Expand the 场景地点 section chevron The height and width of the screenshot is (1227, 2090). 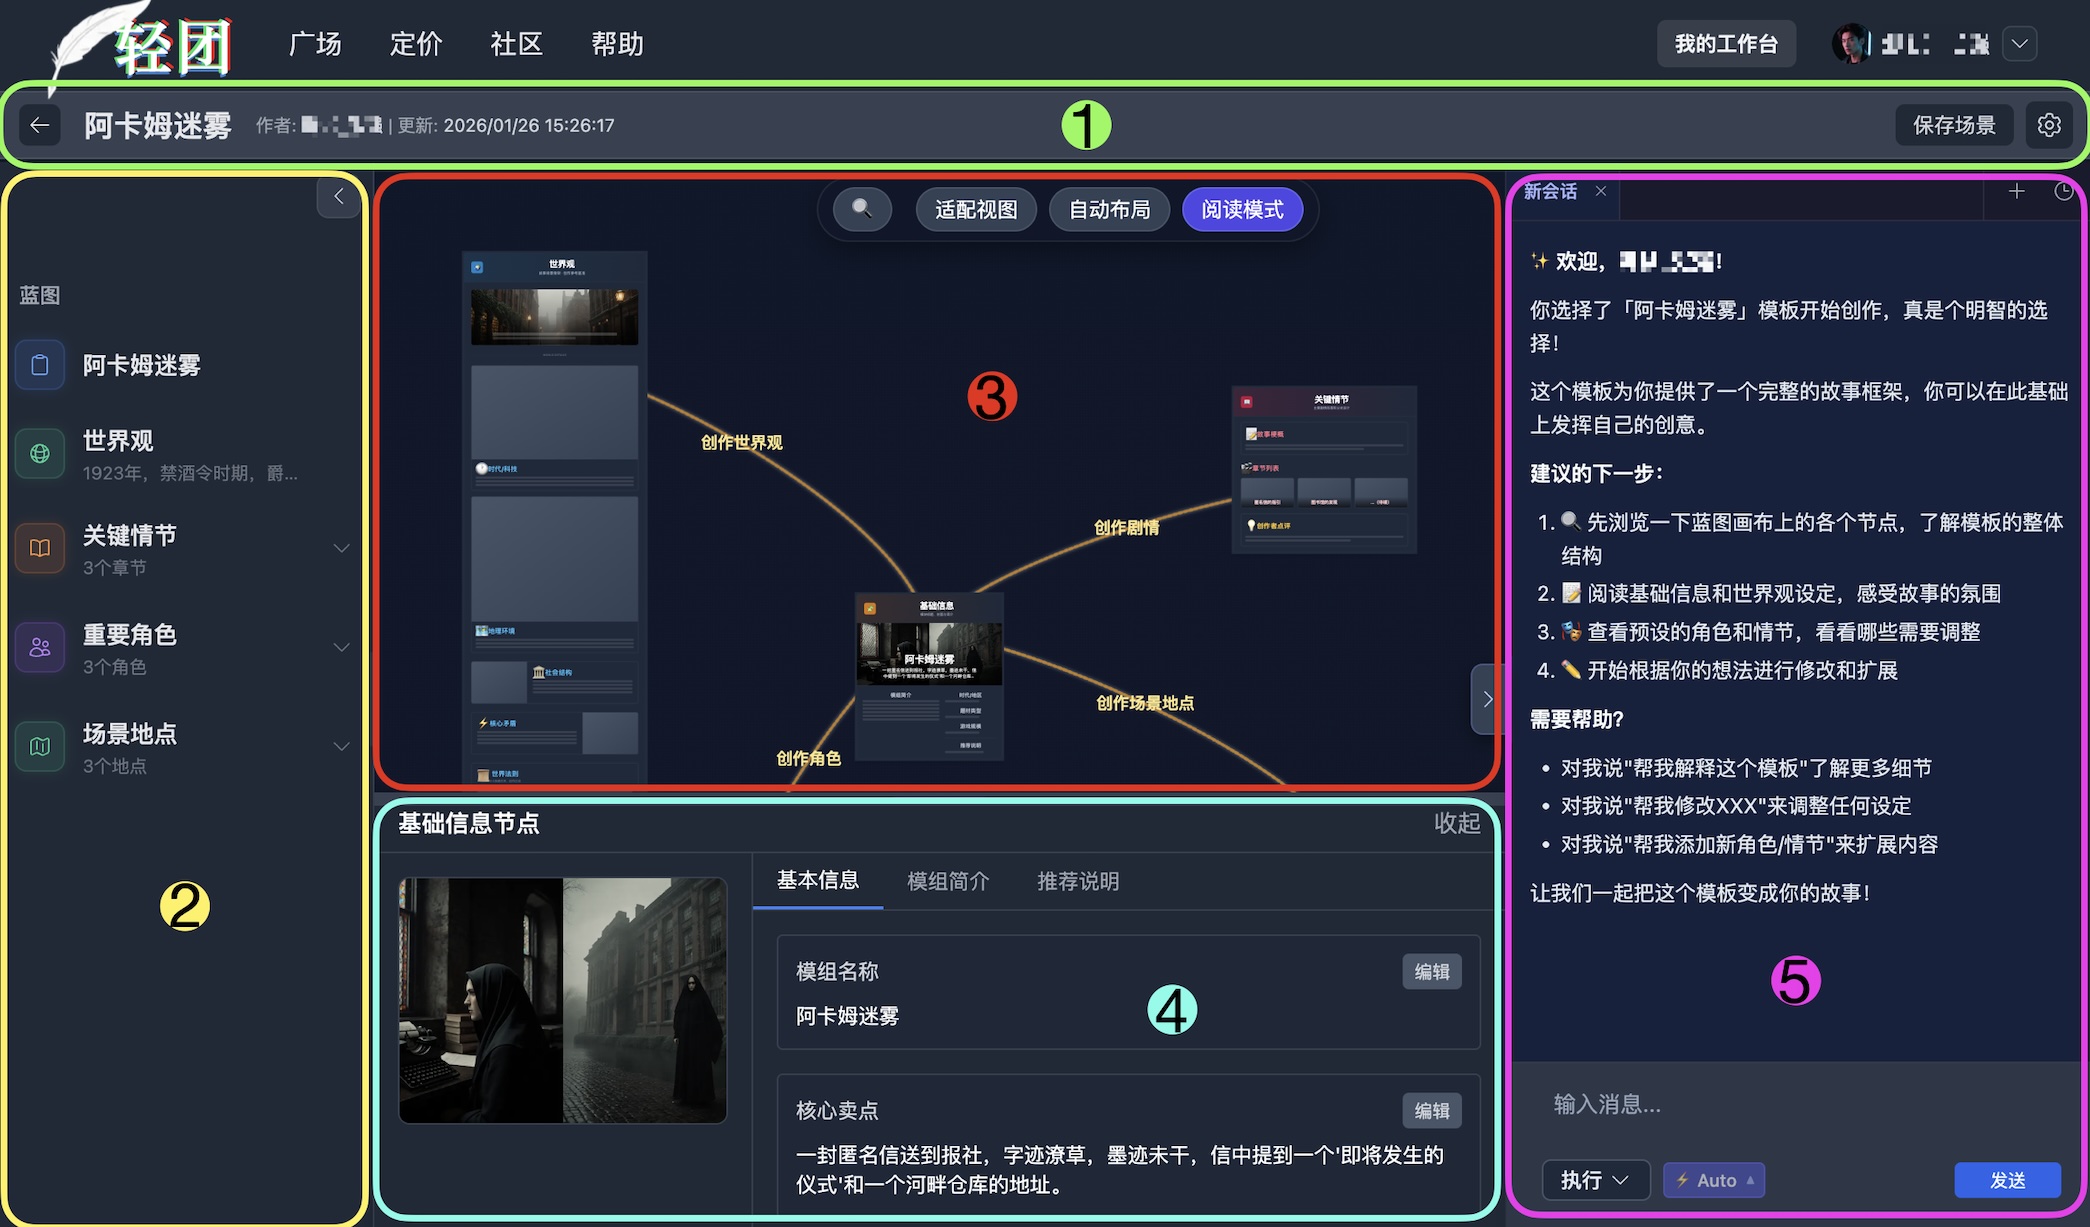pyautogui.click(x=341, y=746)
